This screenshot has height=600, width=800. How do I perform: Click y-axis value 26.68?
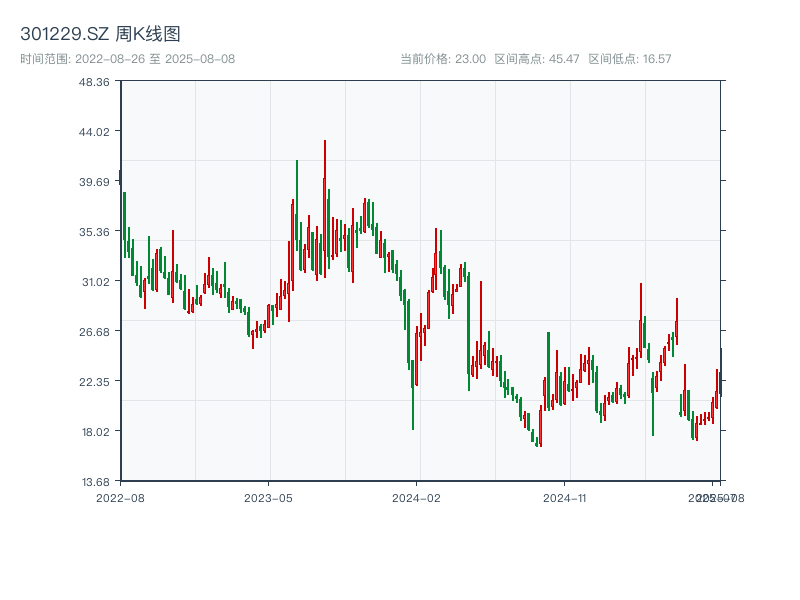[94, 332]
